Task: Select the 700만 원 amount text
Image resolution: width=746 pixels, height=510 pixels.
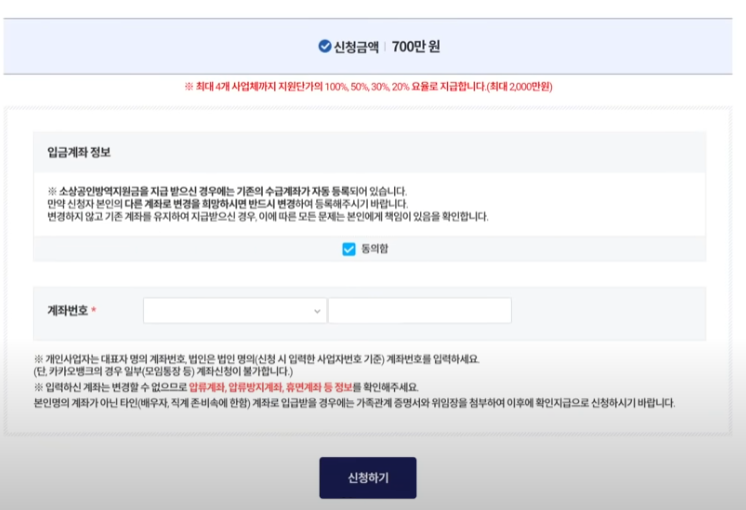Action: 416,47
